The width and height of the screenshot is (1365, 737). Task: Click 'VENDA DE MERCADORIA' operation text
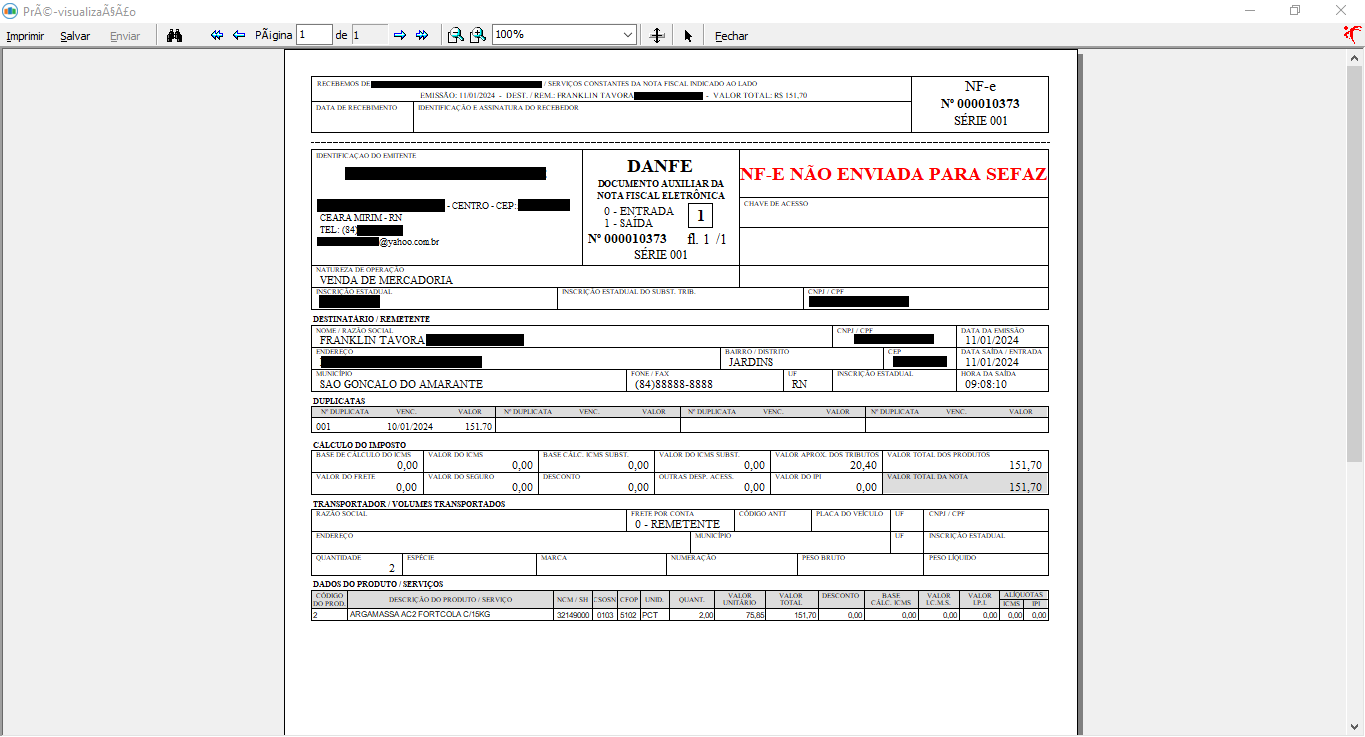click(x=386, y=280)
